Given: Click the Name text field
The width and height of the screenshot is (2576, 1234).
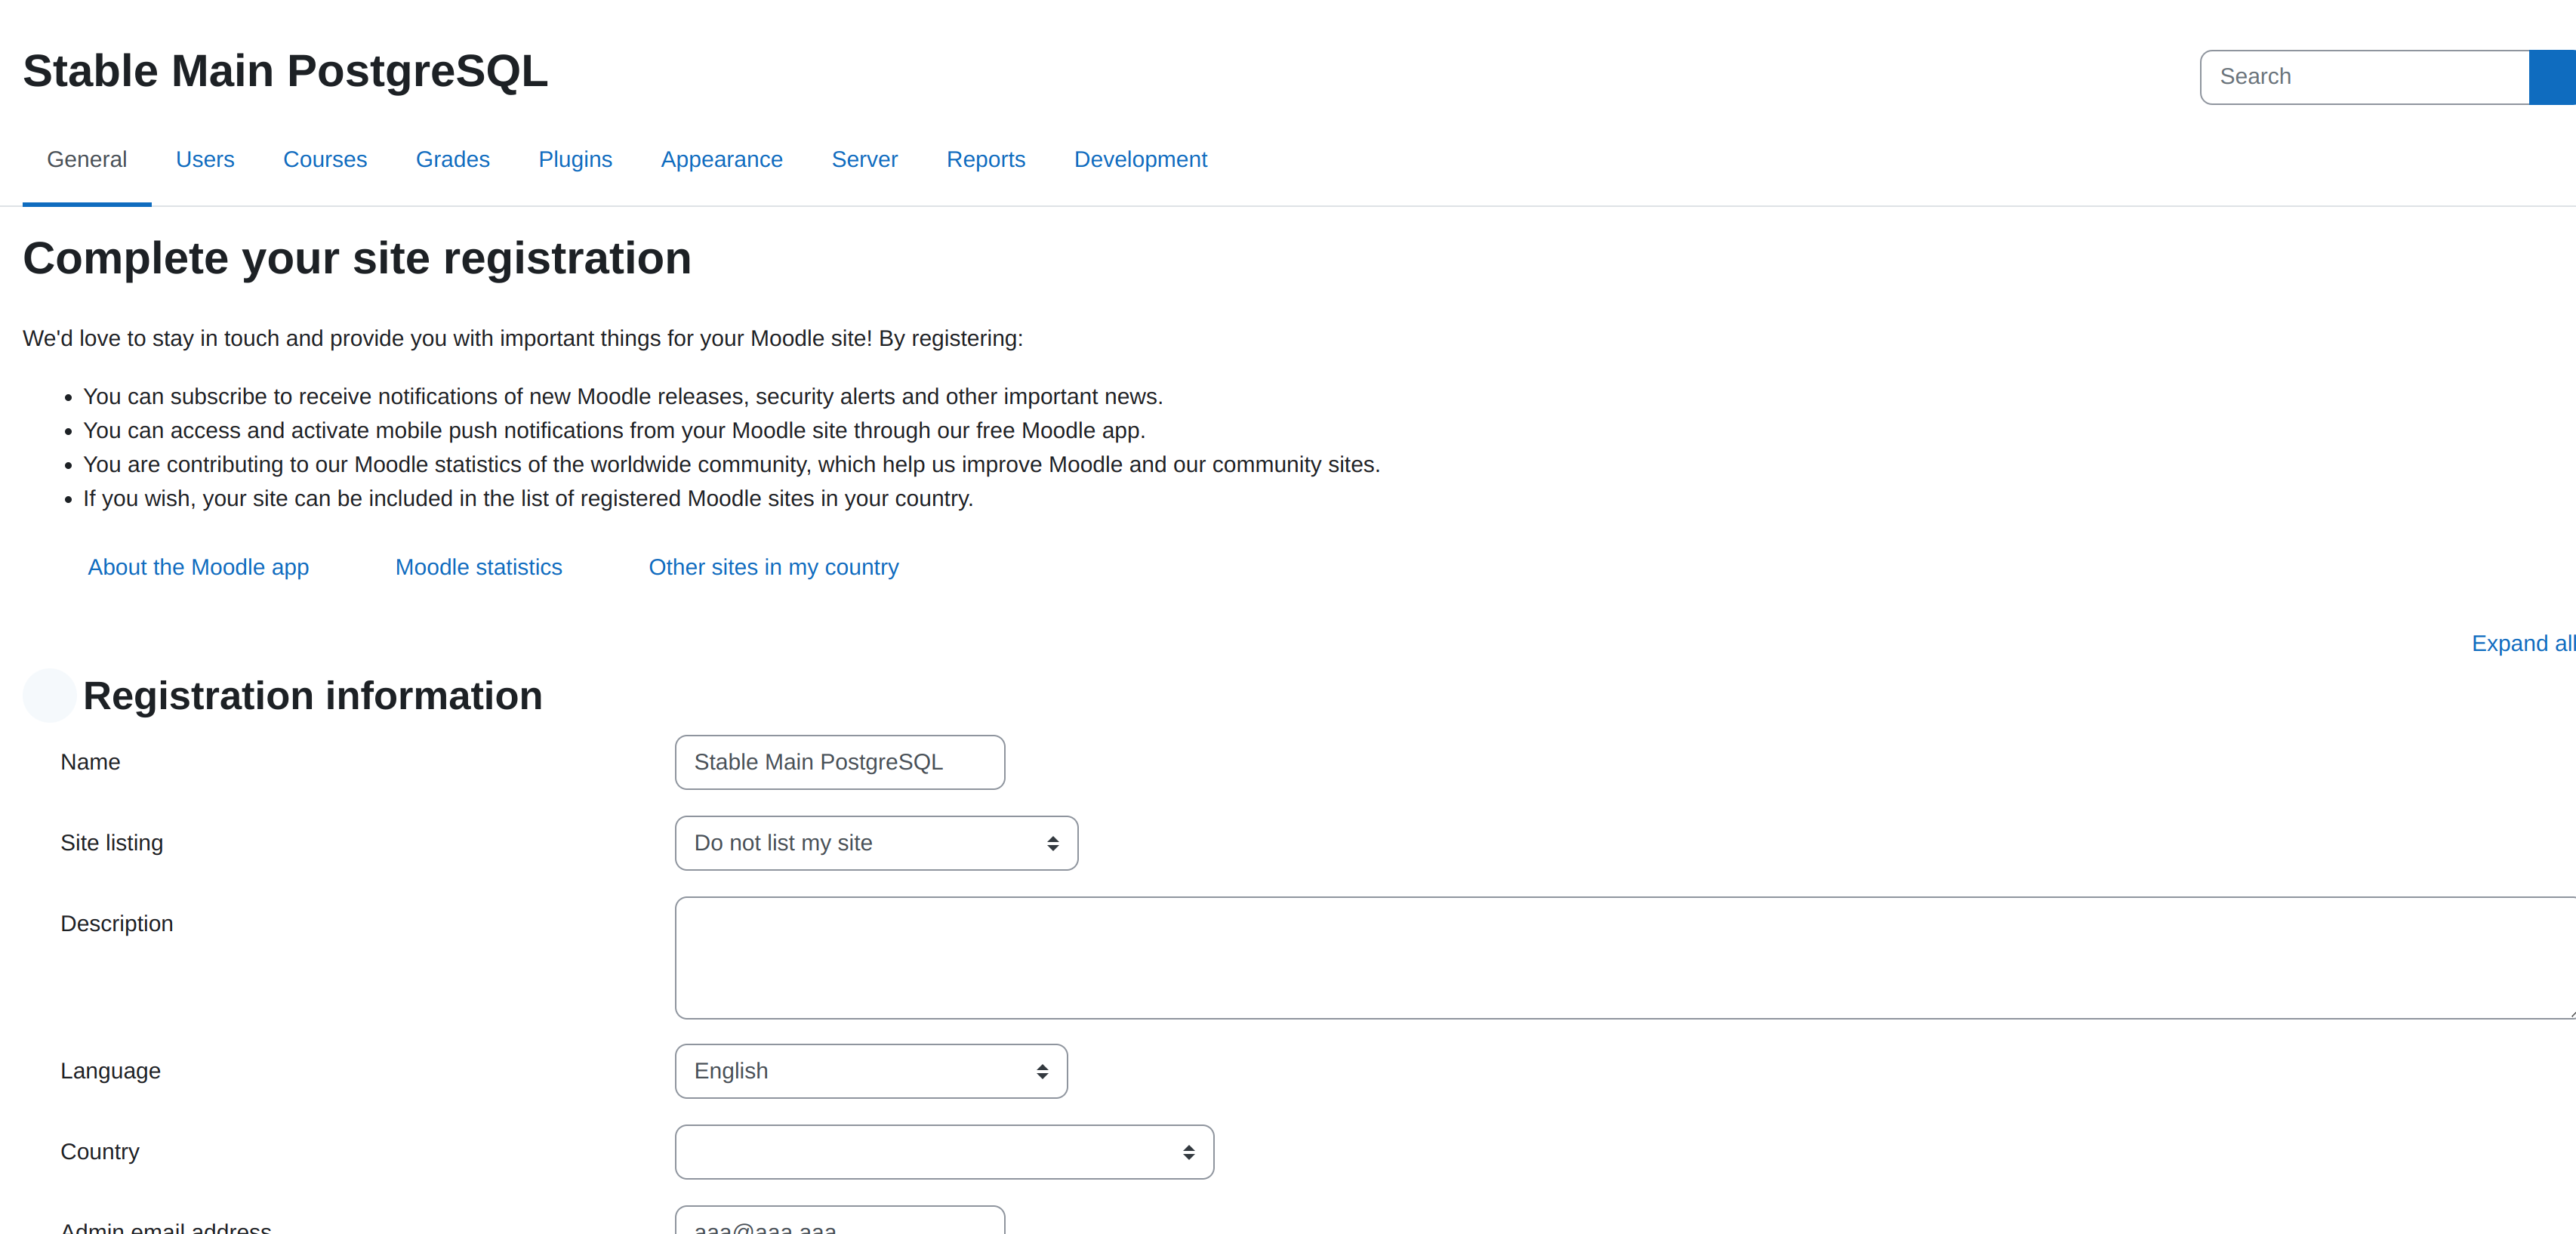Looking at the screenshot, I should pyautogui.click(x=839, y=762).
